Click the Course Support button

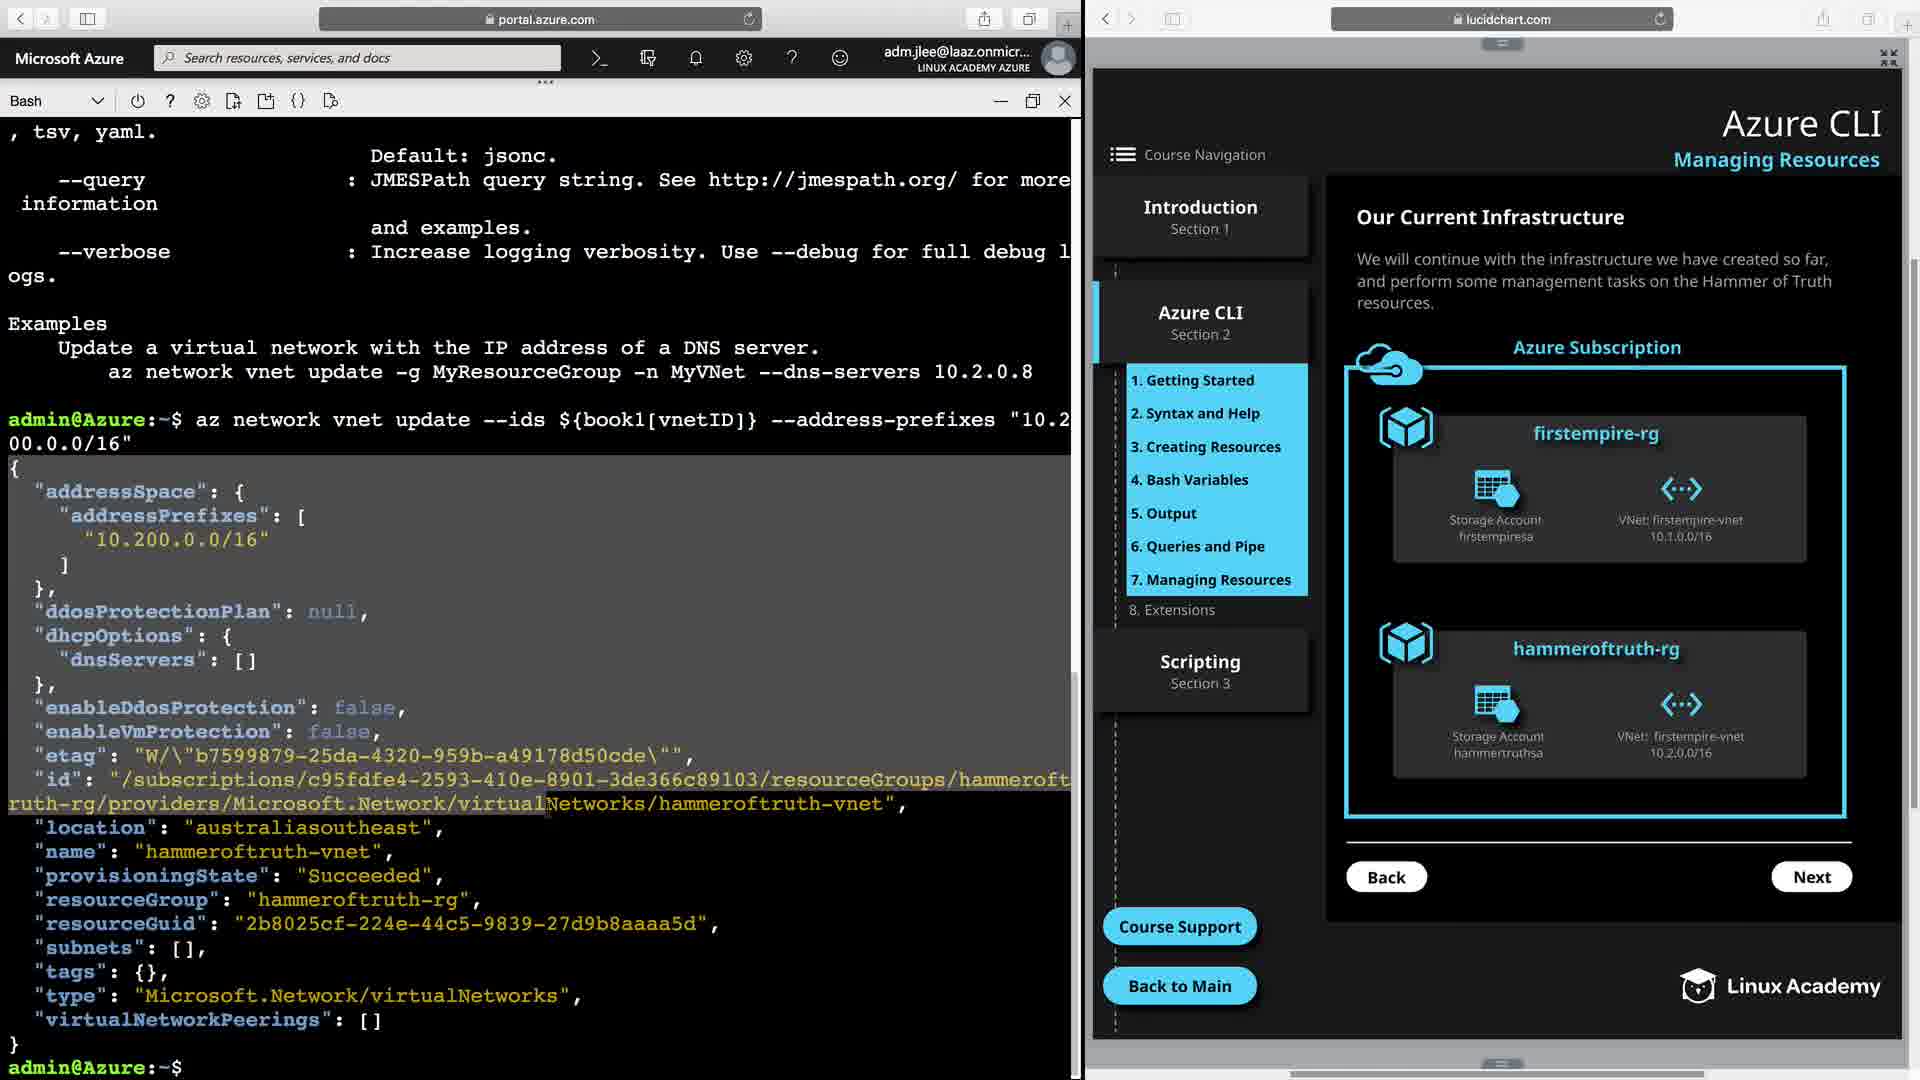coord(1179,927)
